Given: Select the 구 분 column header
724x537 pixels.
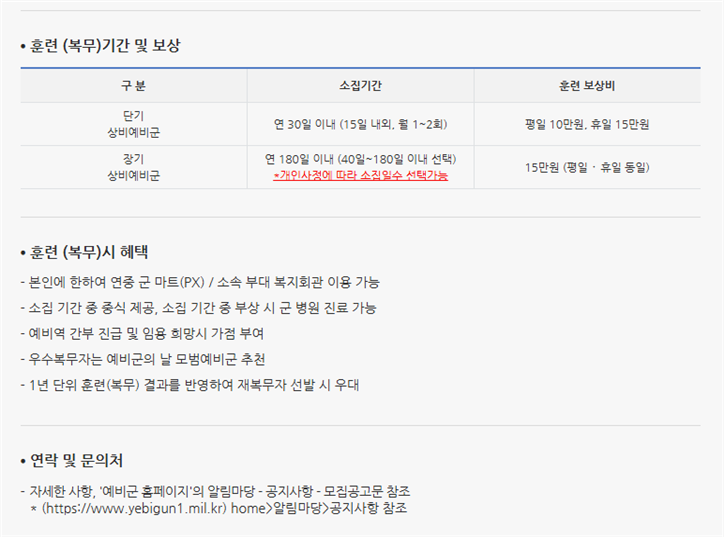Looking at the screenshot, I should tap(133, 86).
